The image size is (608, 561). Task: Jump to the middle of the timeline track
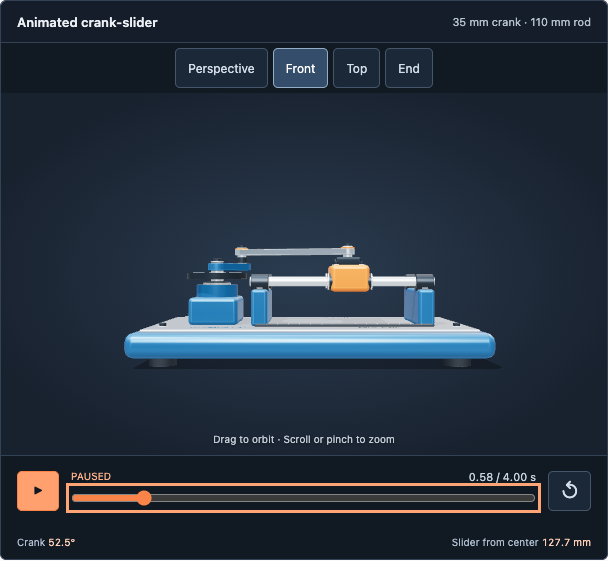(x=304, y=498)
